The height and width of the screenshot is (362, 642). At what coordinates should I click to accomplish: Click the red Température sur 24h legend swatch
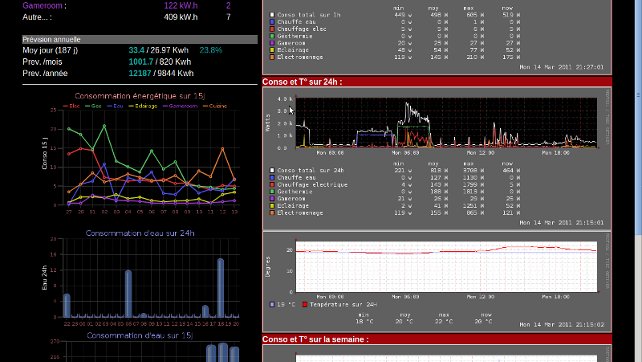coord(305,304)
